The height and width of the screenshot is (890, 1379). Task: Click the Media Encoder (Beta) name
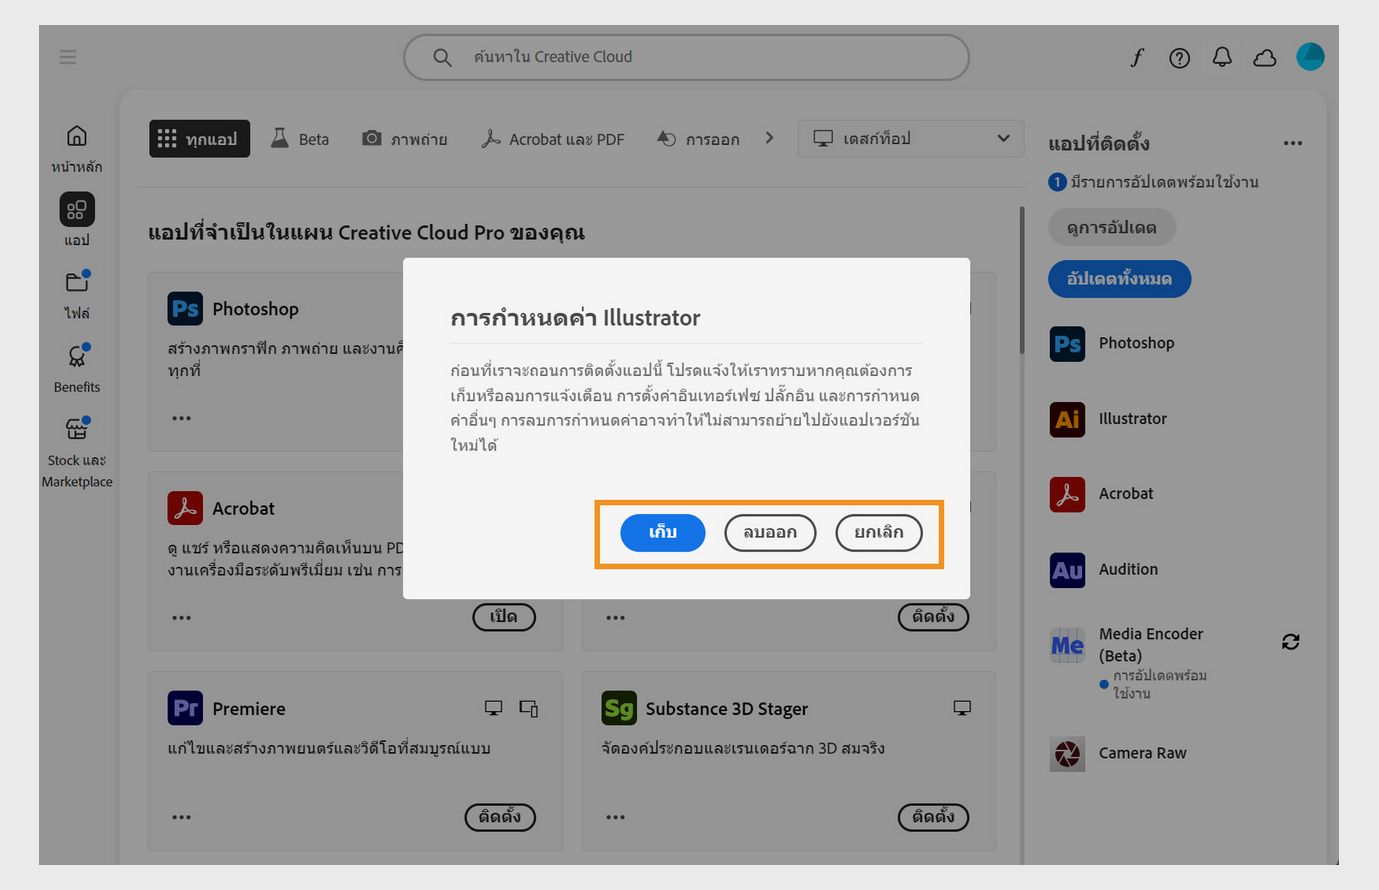[1151, 645]
